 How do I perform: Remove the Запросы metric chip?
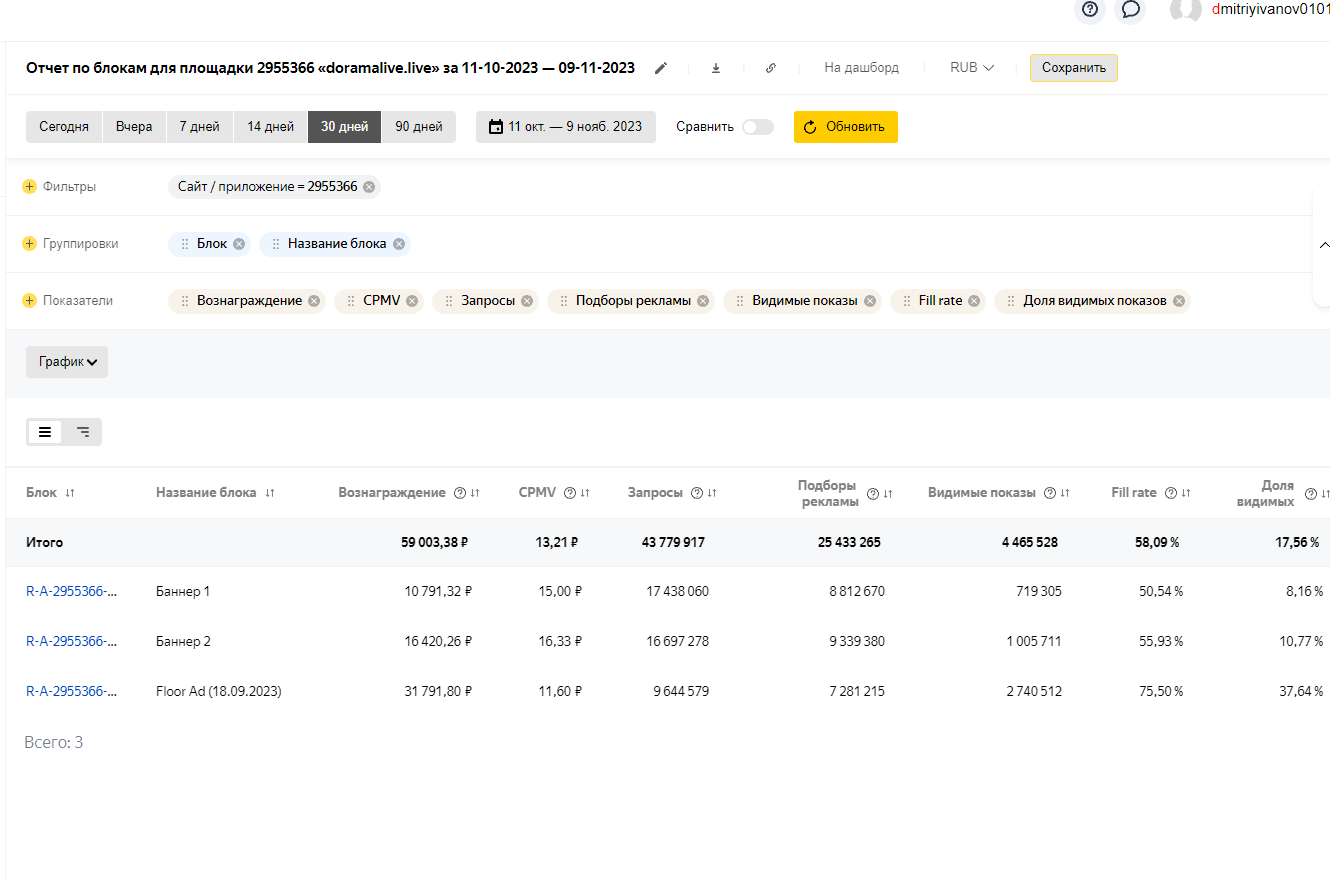click(x=526, y=301)
